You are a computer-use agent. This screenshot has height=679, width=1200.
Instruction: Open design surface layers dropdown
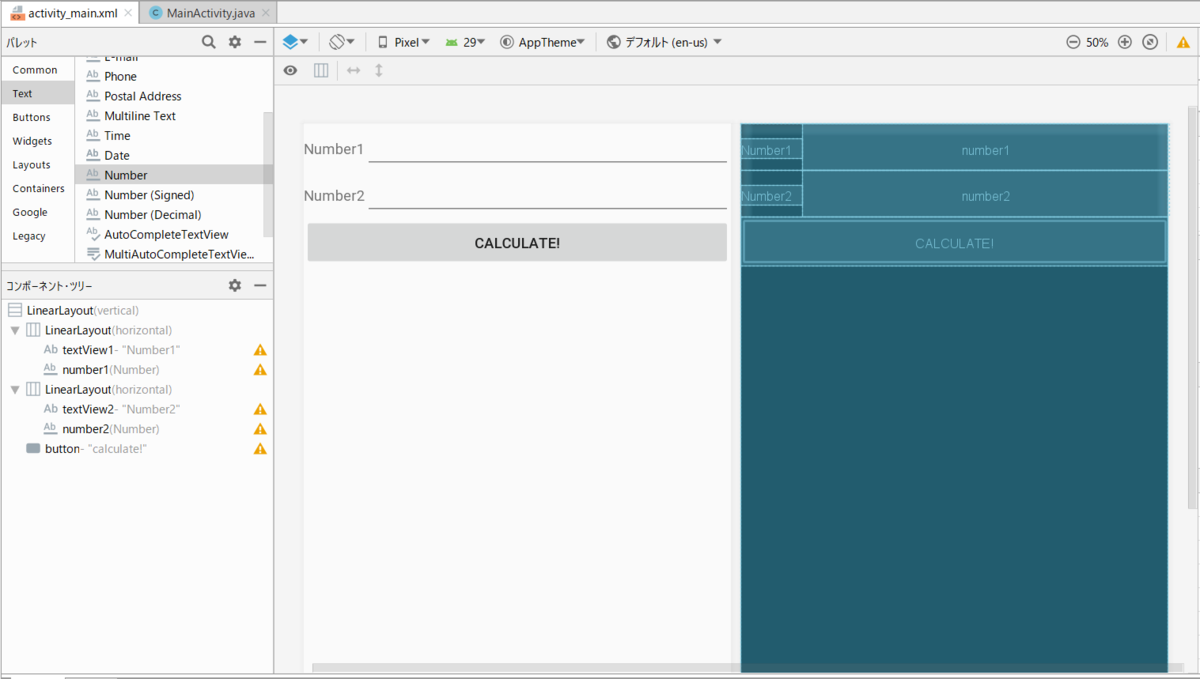295,42
